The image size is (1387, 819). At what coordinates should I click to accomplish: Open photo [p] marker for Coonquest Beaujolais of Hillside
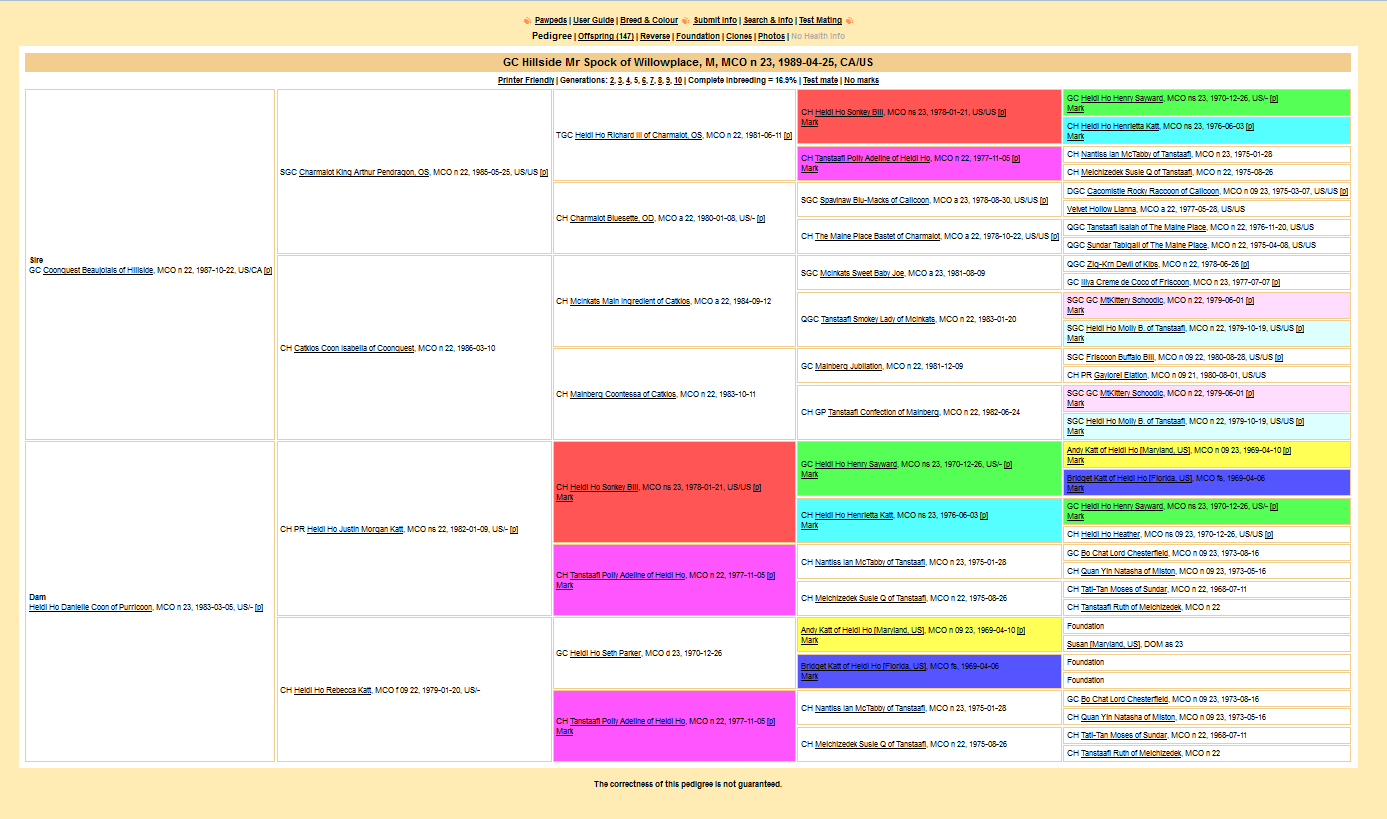point(267,270)
